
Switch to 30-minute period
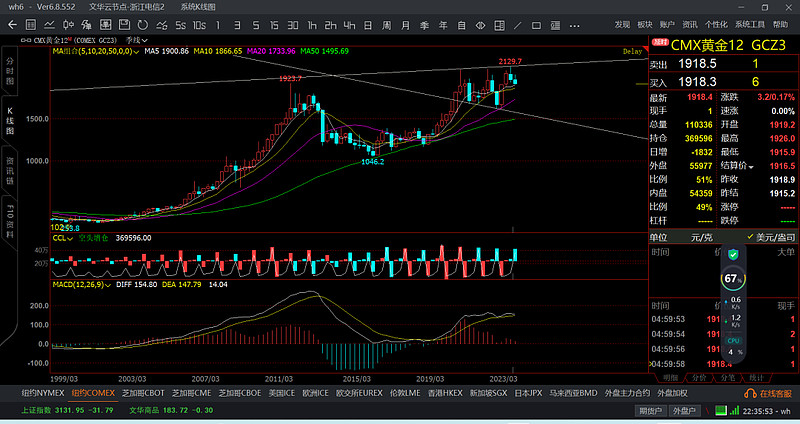(292, 25)
